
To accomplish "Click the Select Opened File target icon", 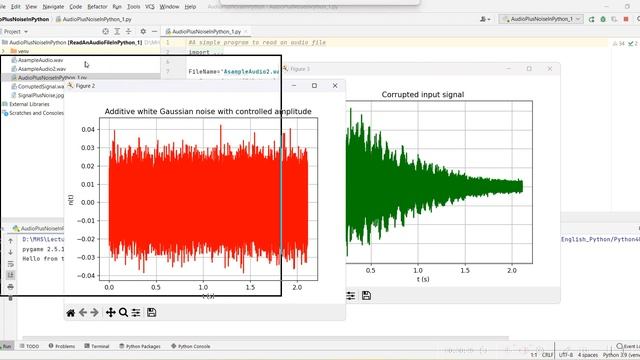I will [x=105, y=31].
